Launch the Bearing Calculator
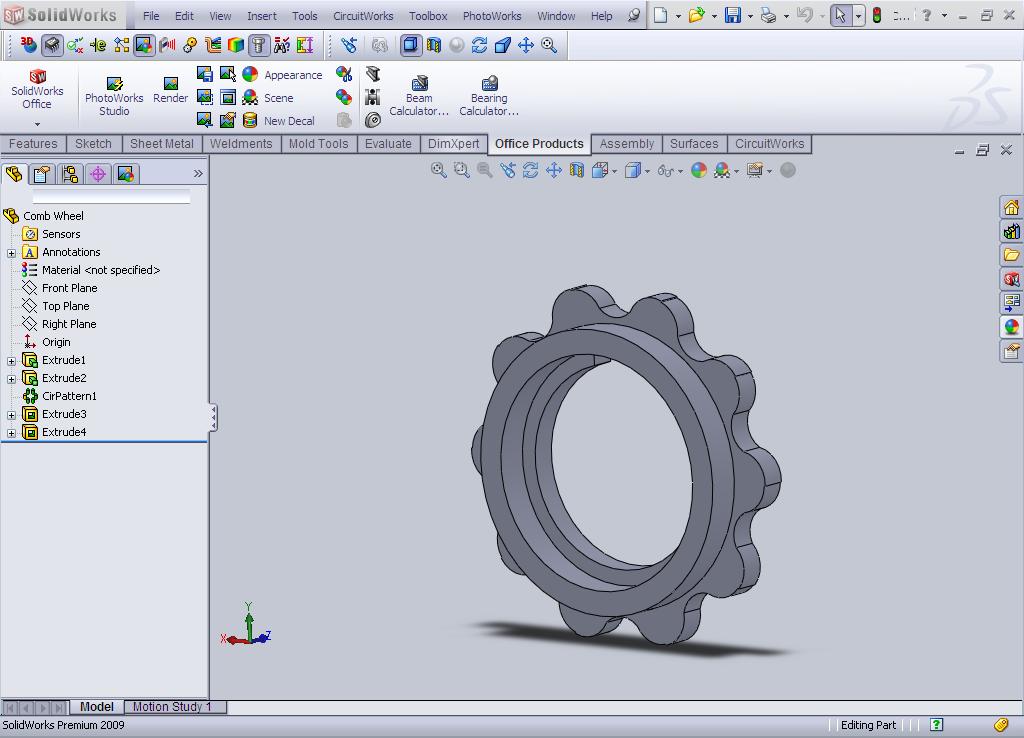Screen dimensions: 1024x738 point(488,95)
